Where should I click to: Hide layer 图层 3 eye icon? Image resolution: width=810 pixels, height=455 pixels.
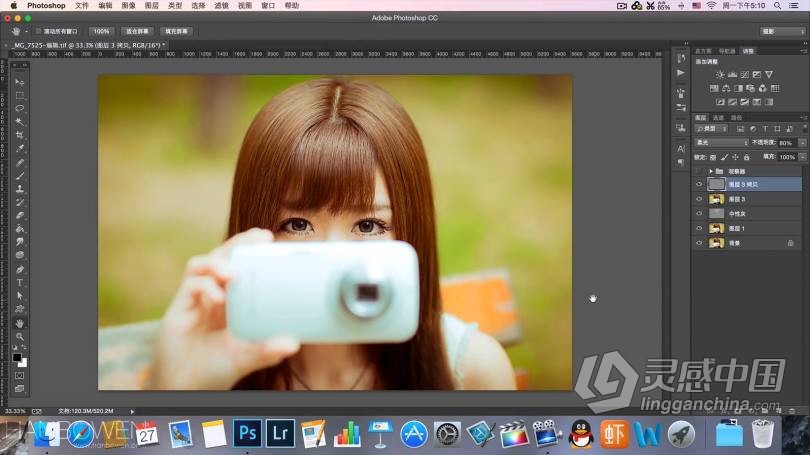pos(699,199)
